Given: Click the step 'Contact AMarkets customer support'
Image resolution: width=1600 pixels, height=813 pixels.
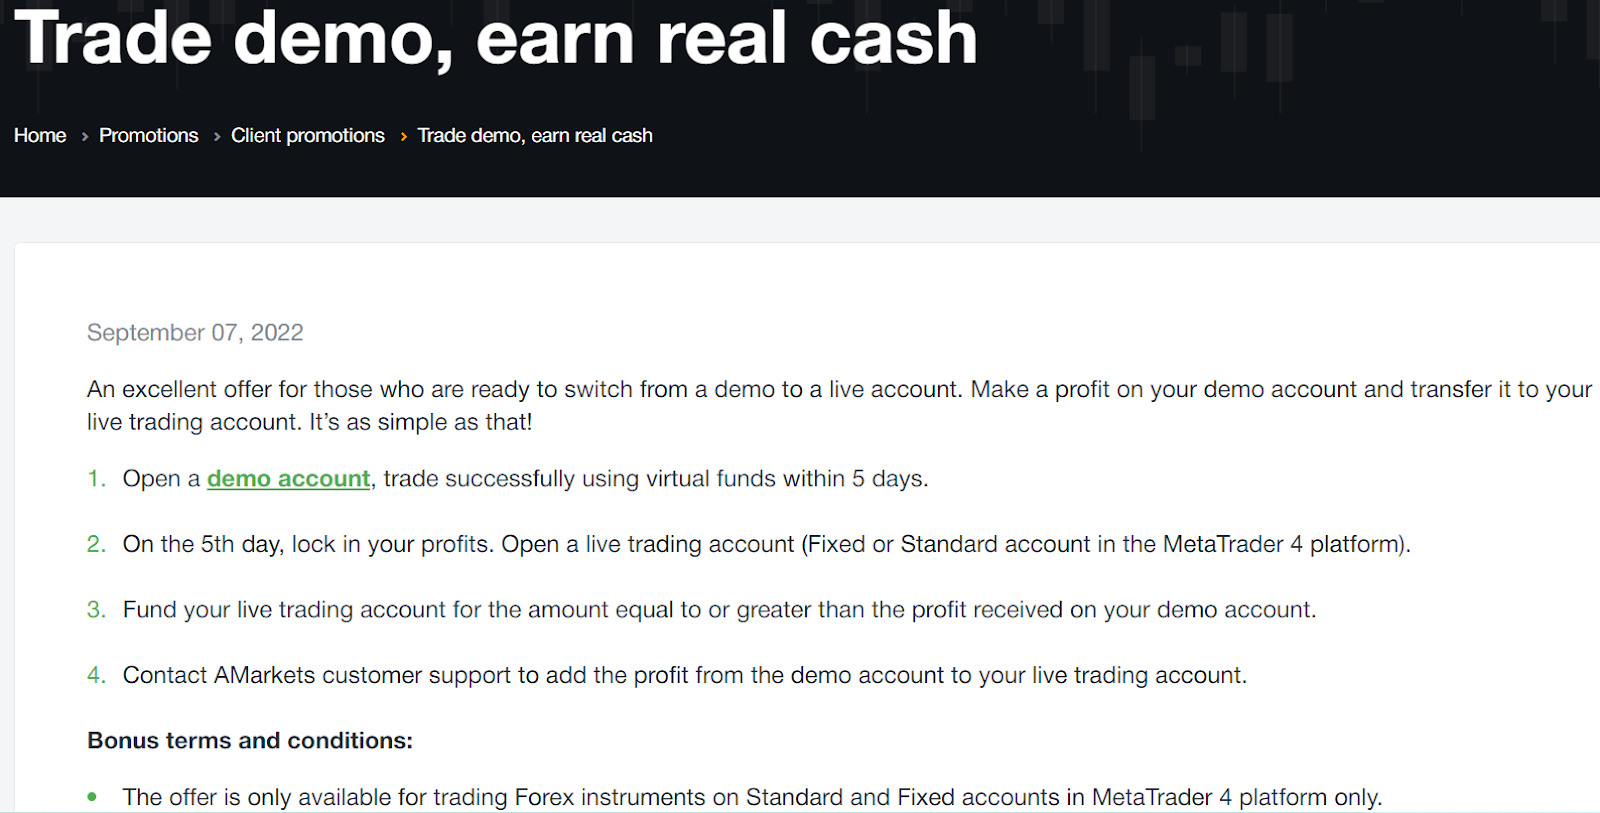Looking at the screenshot, I should click(x=685, y=675).
